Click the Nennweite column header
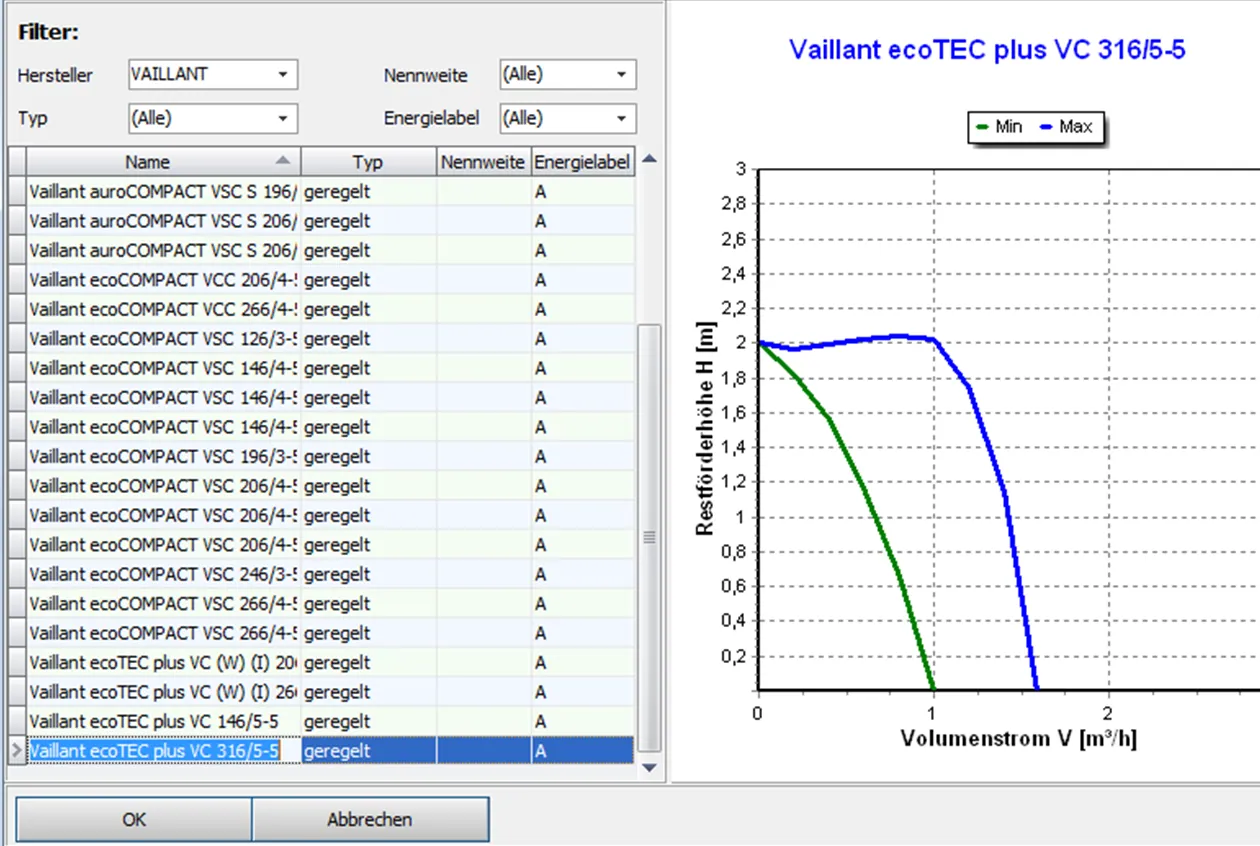This screenshot has width=1260, height=846. (x=483, y=162)
